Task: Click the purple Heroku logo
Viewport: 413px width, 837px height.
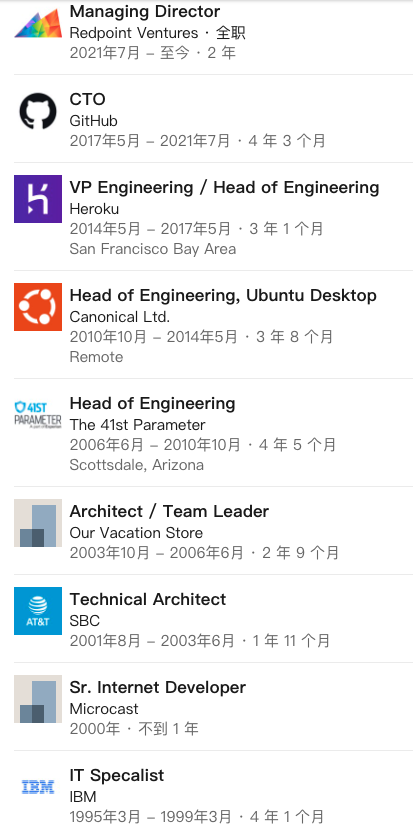Action: (x=38, y=199)
